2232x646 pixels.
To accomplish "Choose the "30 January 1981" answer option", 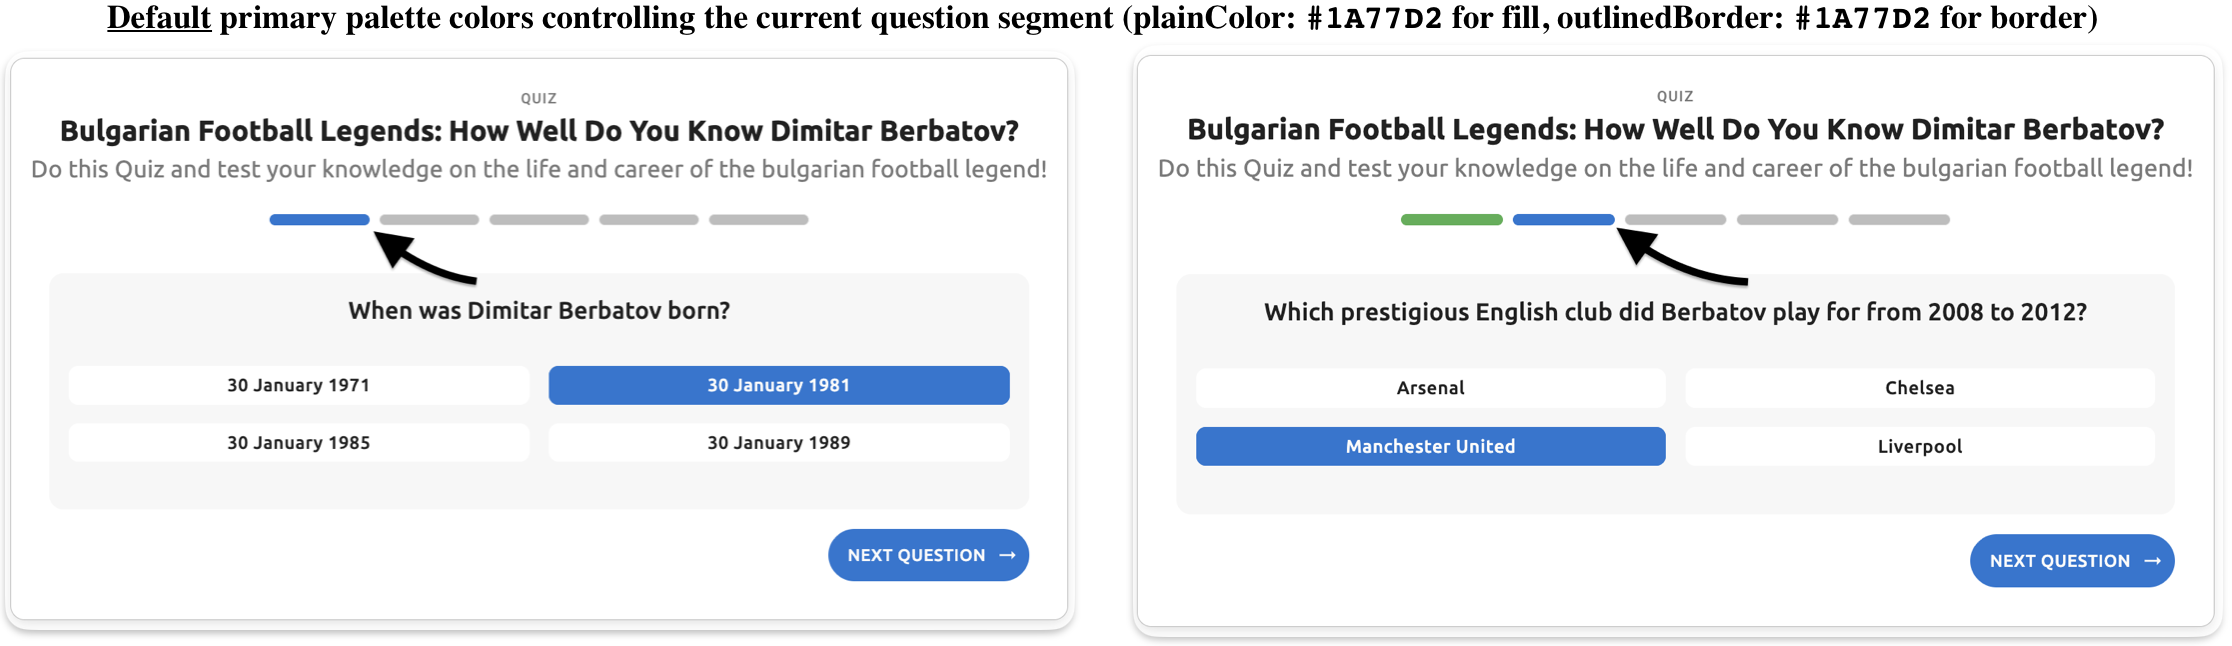I will 778,385.
